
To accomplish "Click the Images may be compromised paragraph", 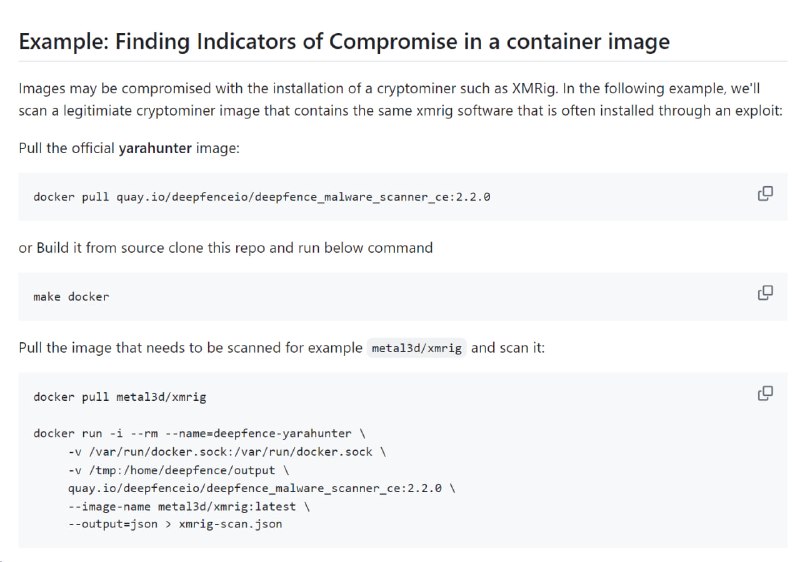I will click(401, 99).
